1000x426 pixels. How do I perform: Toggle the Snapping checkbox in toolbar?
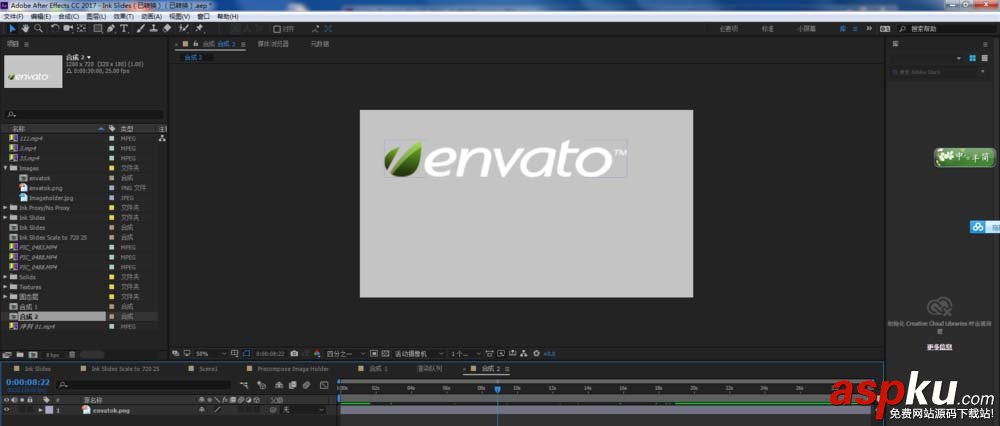coord(277,29)
